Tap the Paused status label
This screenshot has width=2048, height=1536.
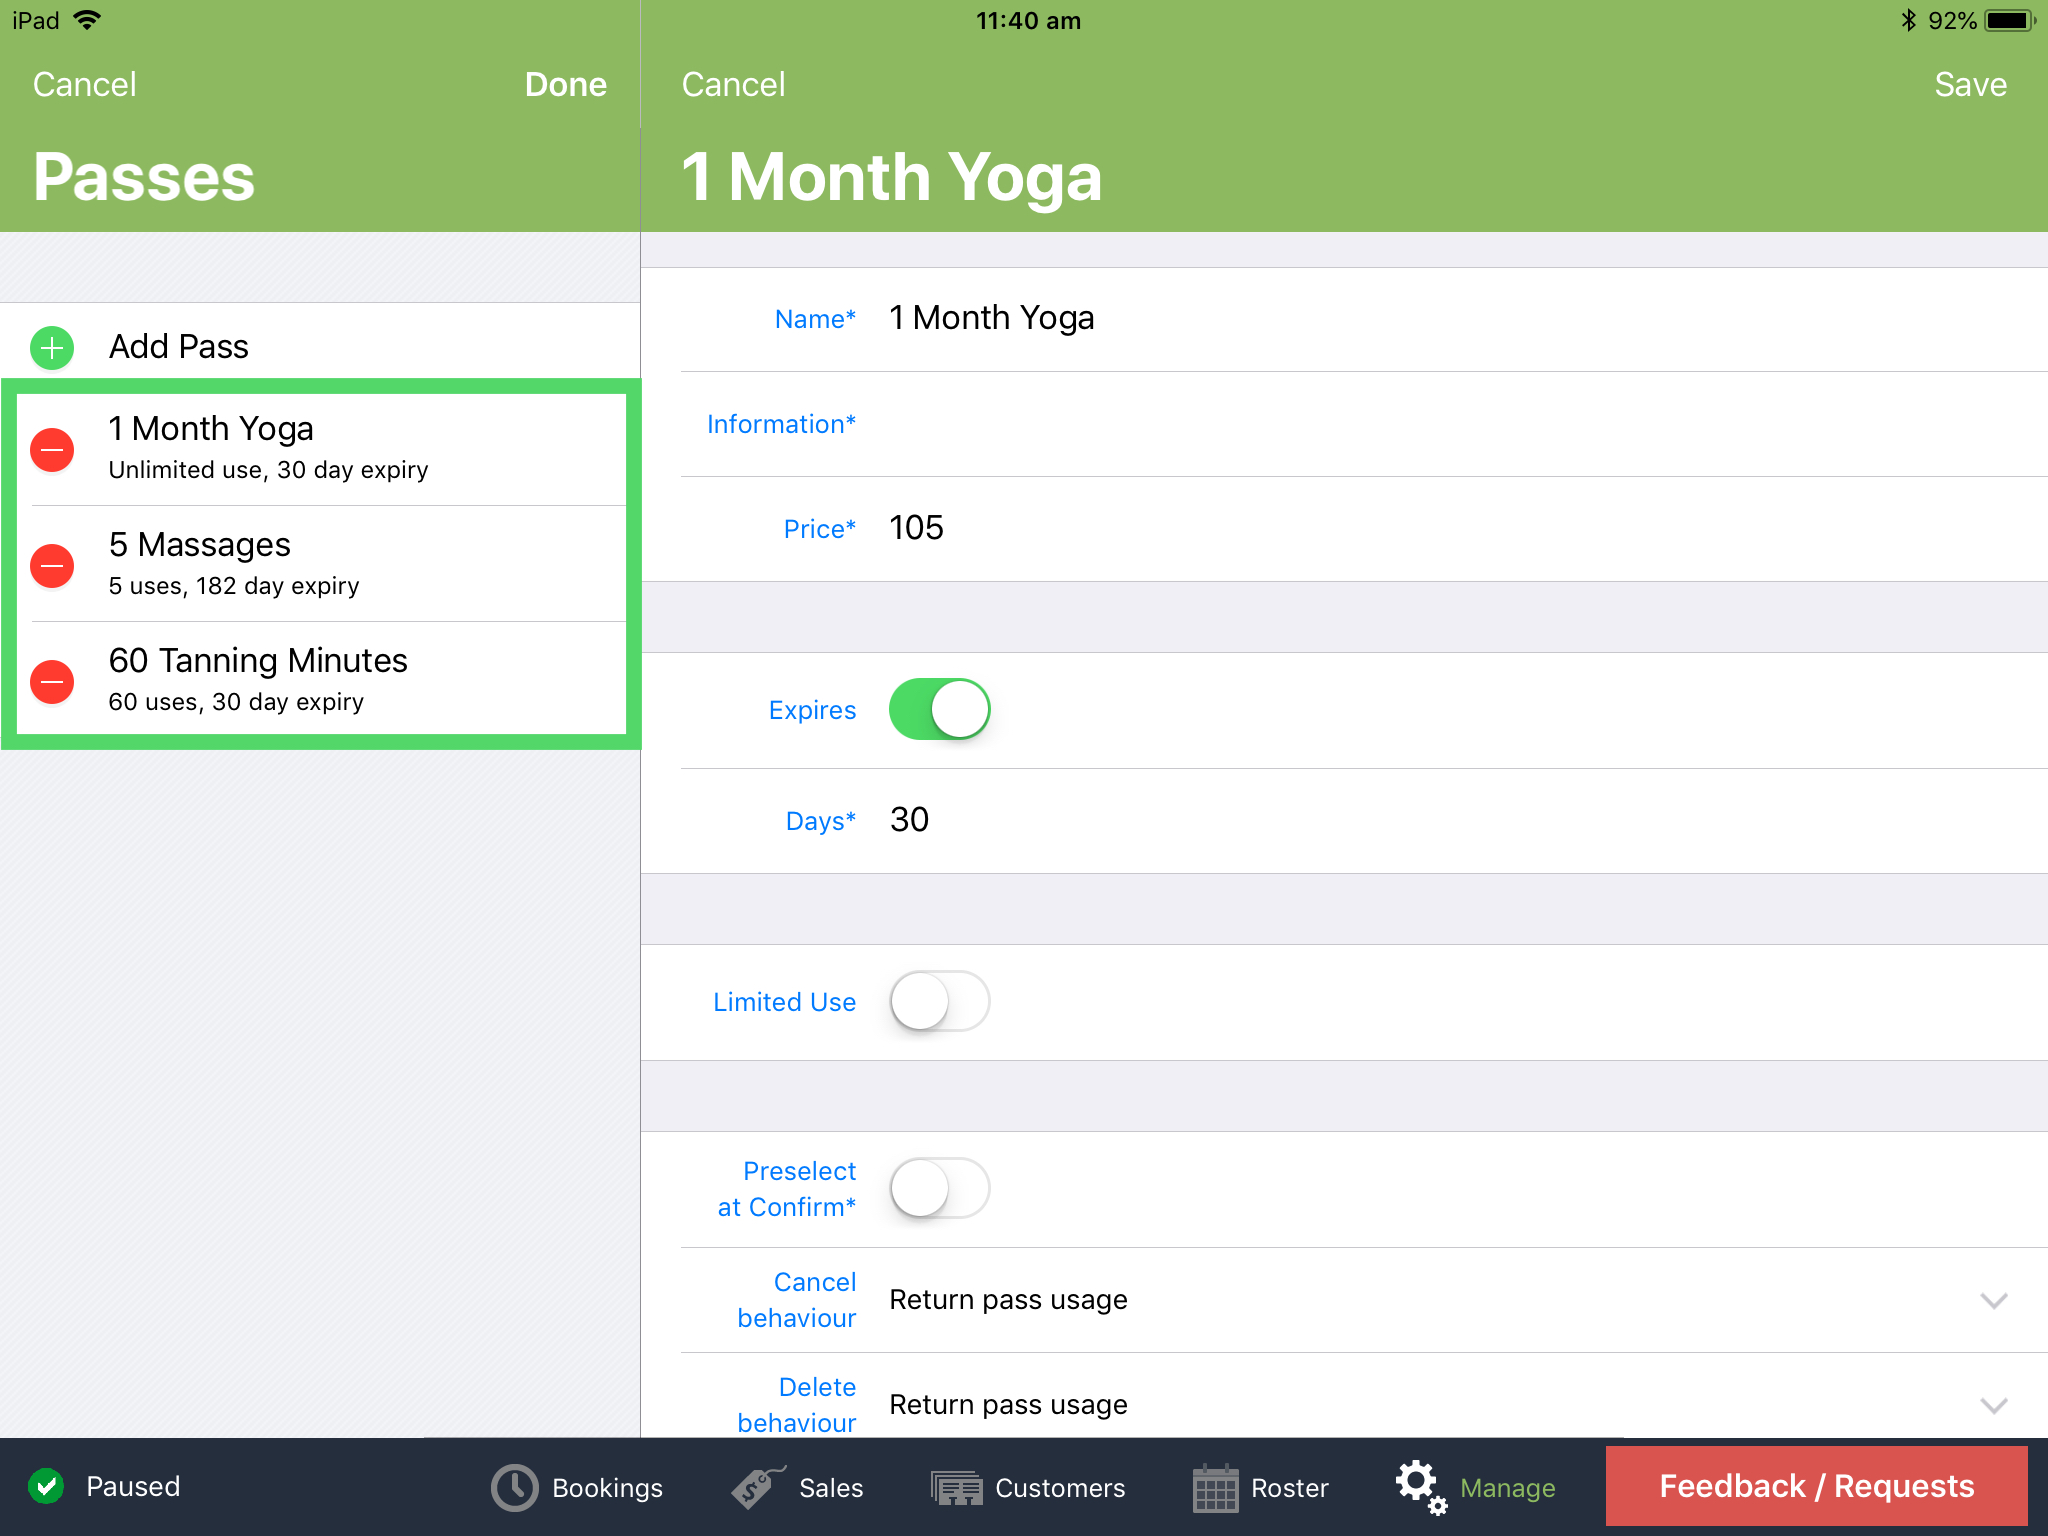[133, 1486]
